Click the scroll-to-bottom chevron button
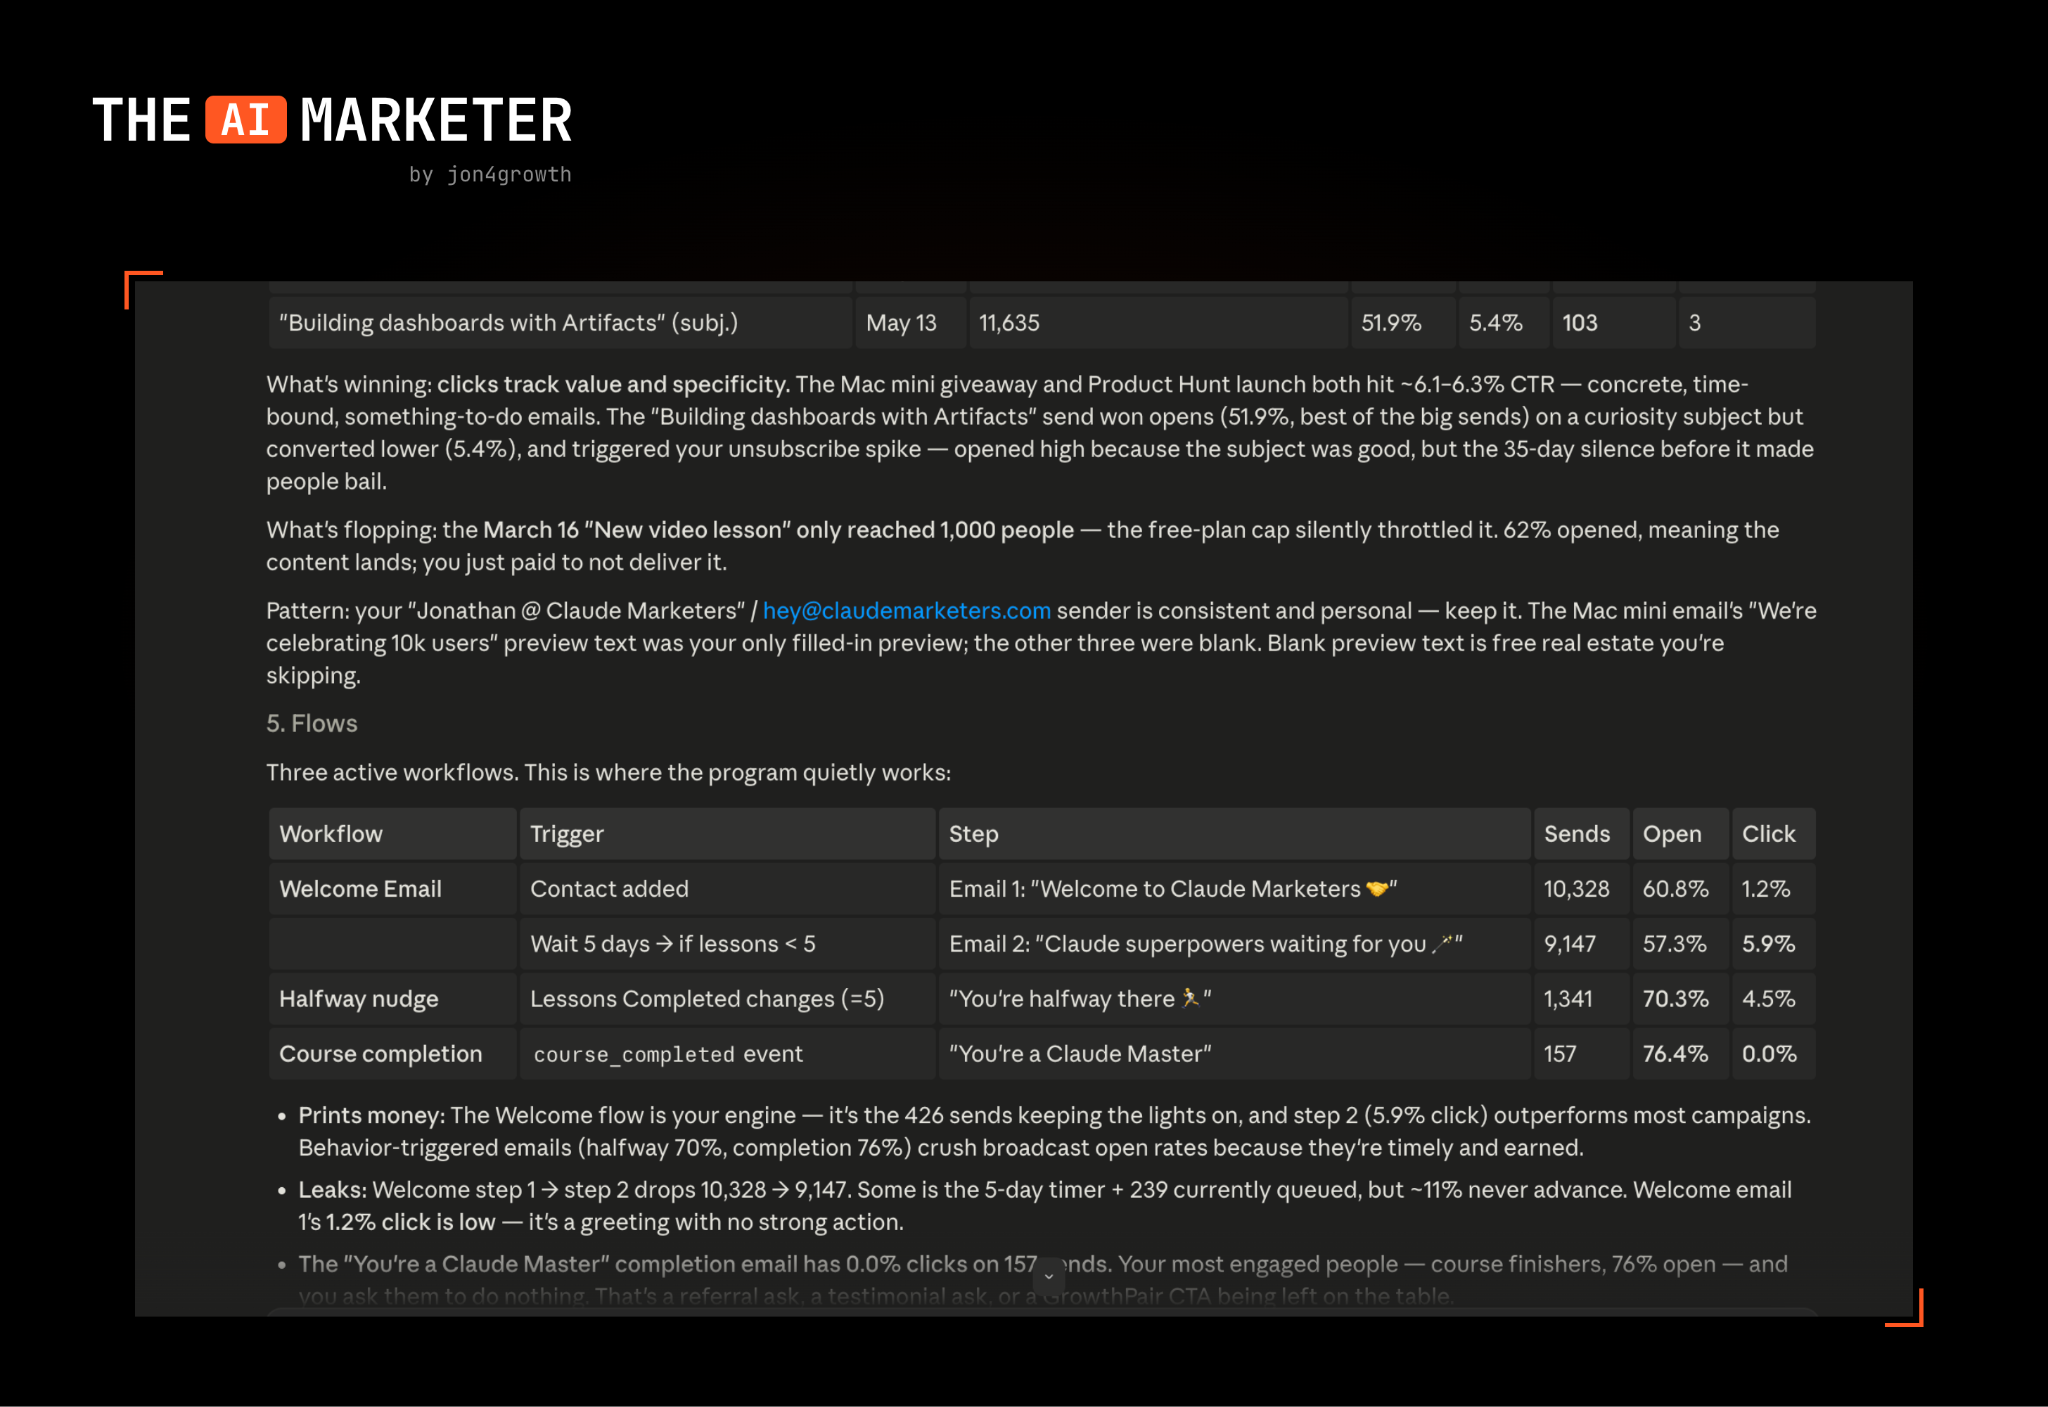 pos(1049,1276)
